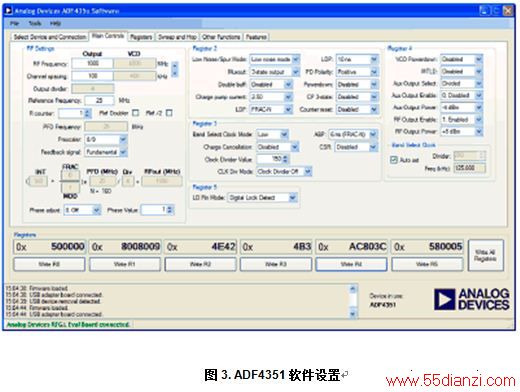Enable the Ref Doubler checkbox

click(x=136, y=113)
